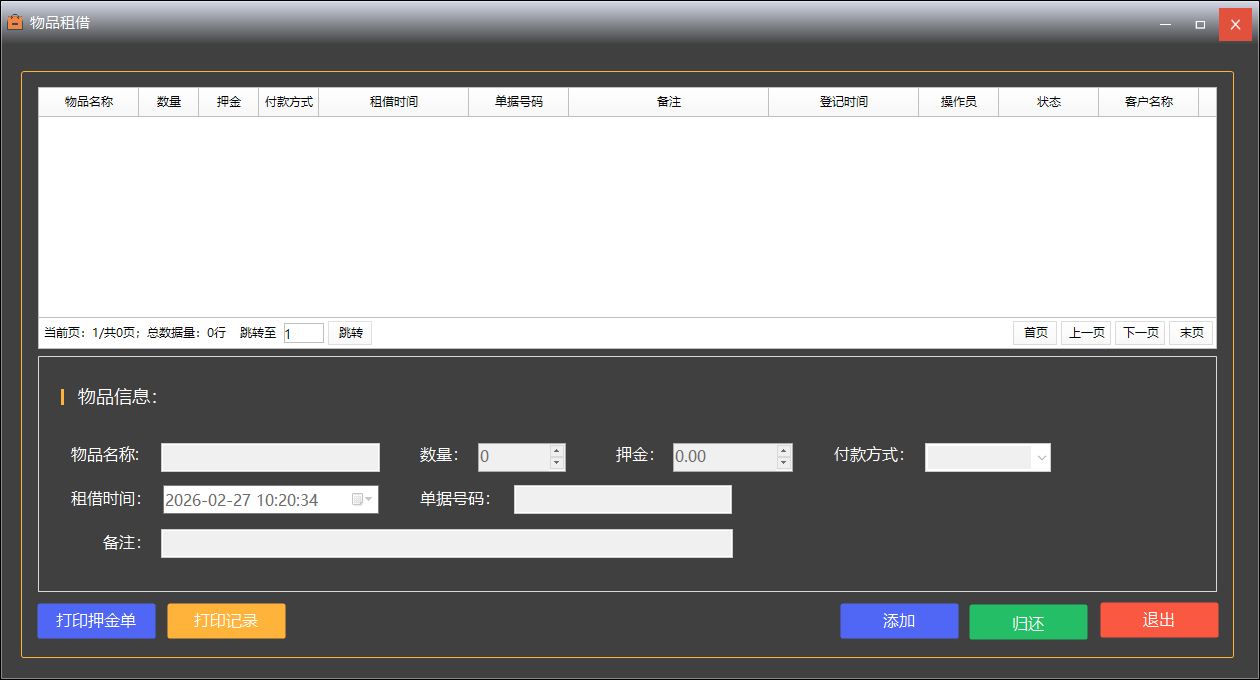Click 打印押金单 button
Screen dimensions: 1260x680
click(96, 621)
